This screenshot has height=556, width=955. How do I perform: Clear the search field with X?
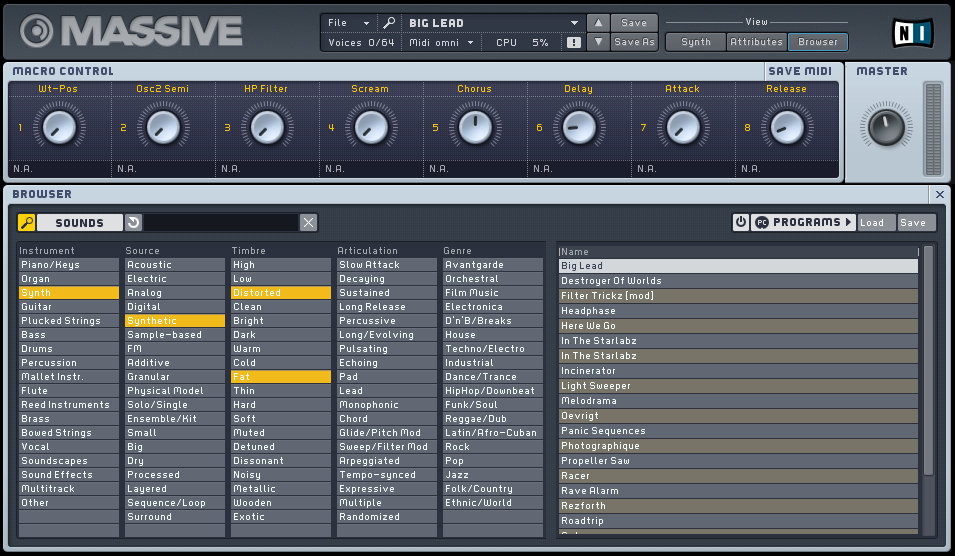(308, 223)
